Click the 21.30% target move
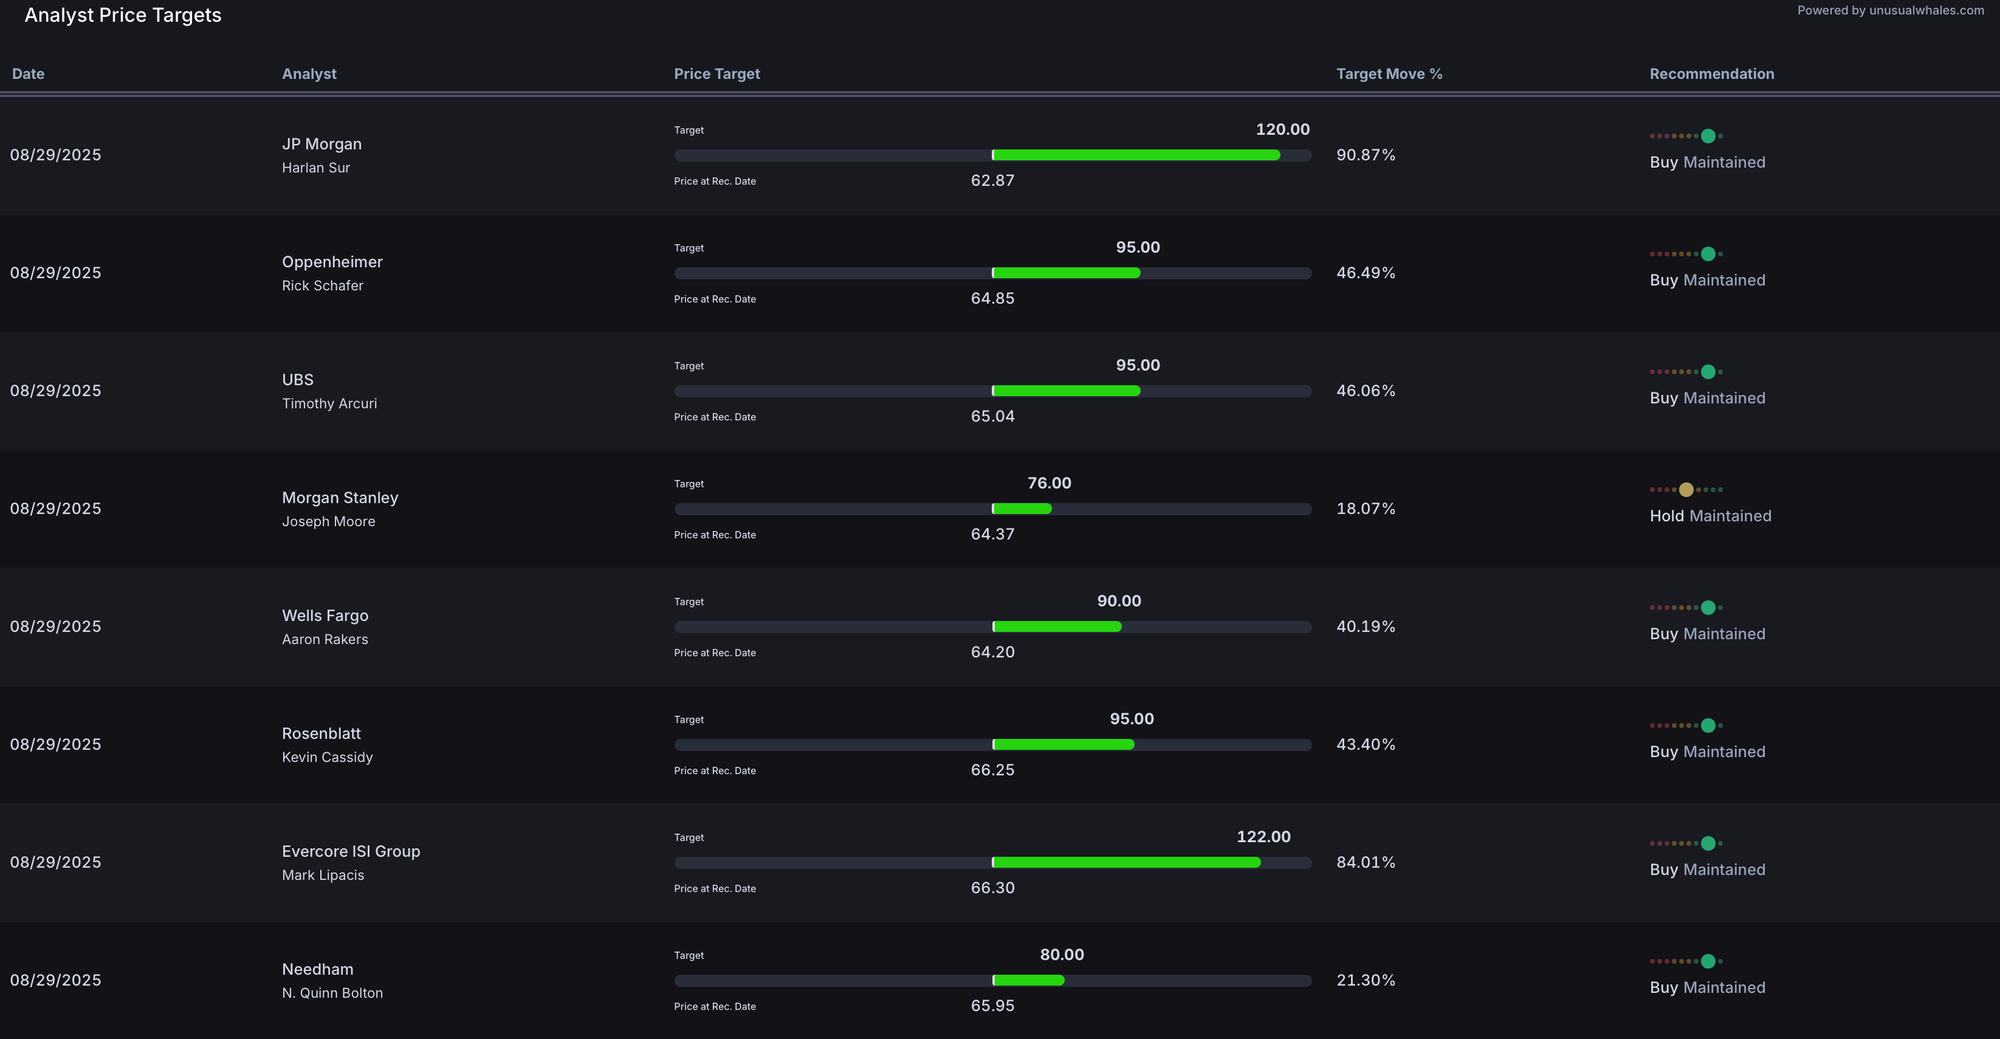 click(x=1366, y=981)
